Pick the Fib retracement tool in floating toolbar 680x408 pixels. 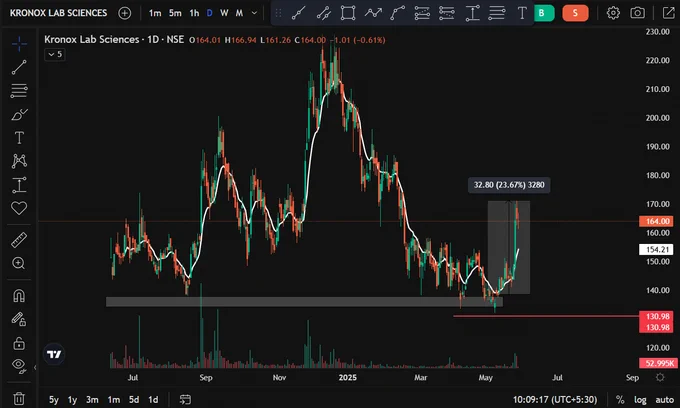point(422,13)
